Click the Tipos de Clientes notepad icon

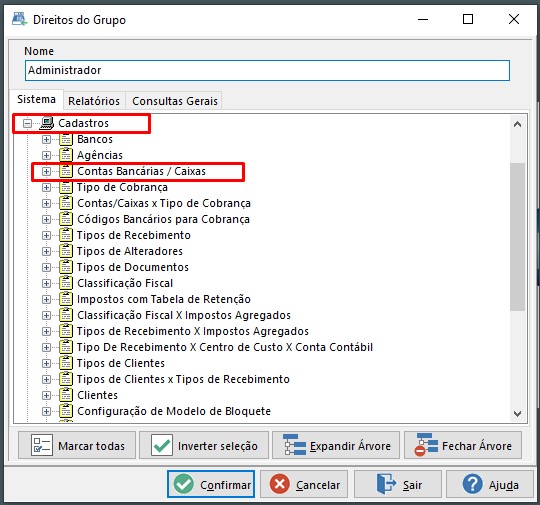[x=66, y=363]
